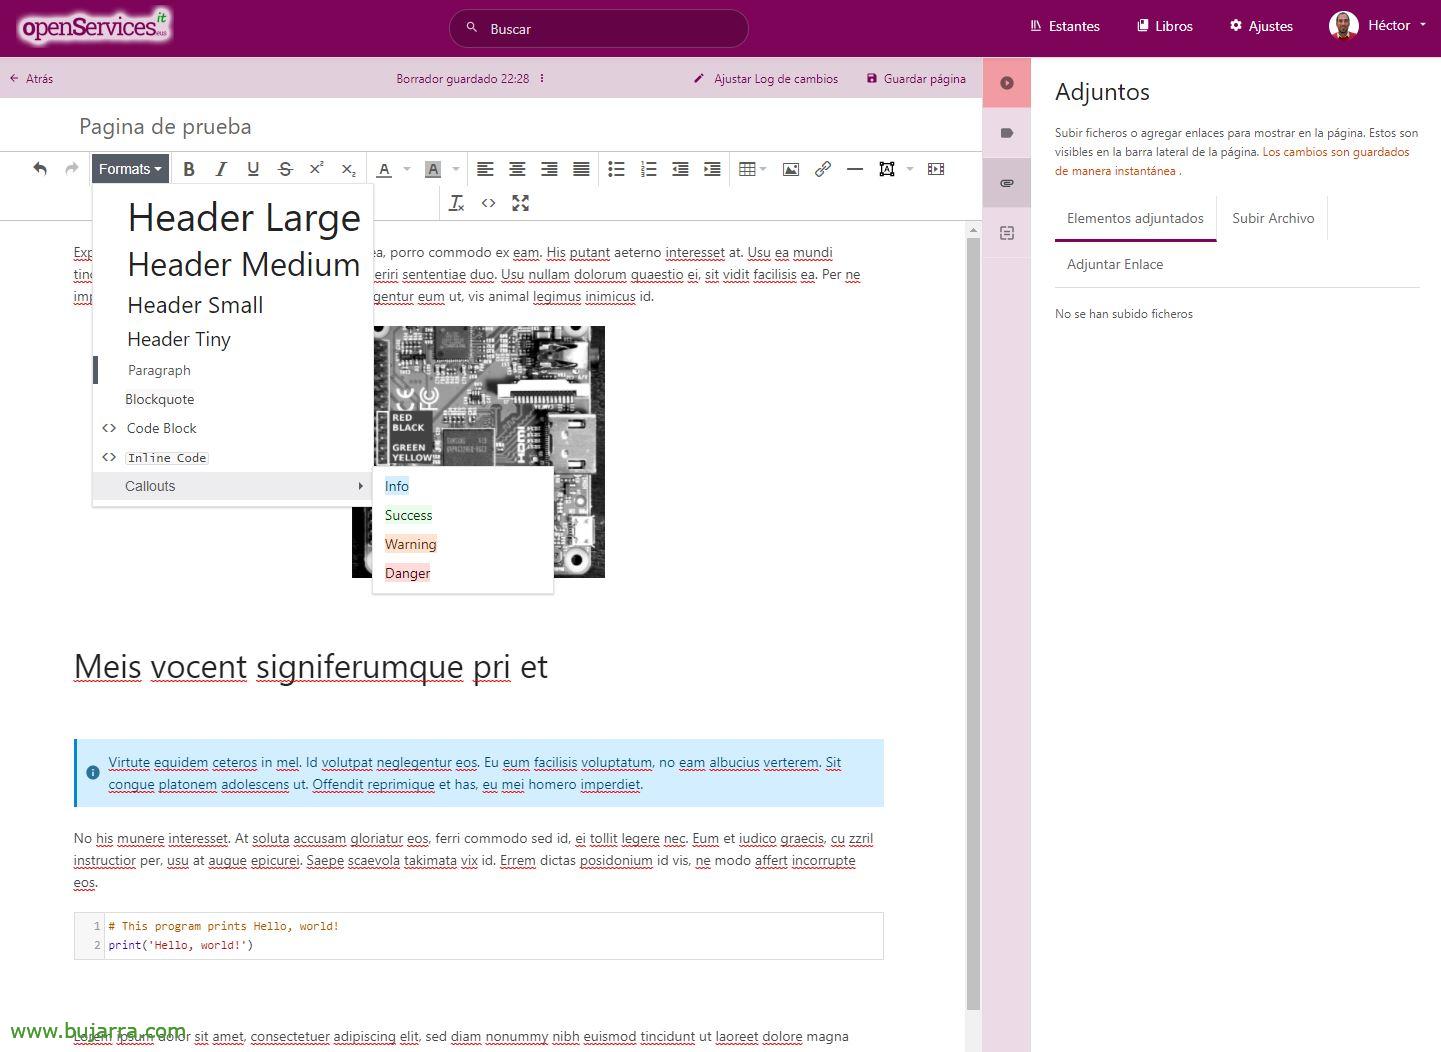This screenshot has width=1441, height=1052.
Task: Toggle fullscreen editor mode
Action: pos(520,203)
